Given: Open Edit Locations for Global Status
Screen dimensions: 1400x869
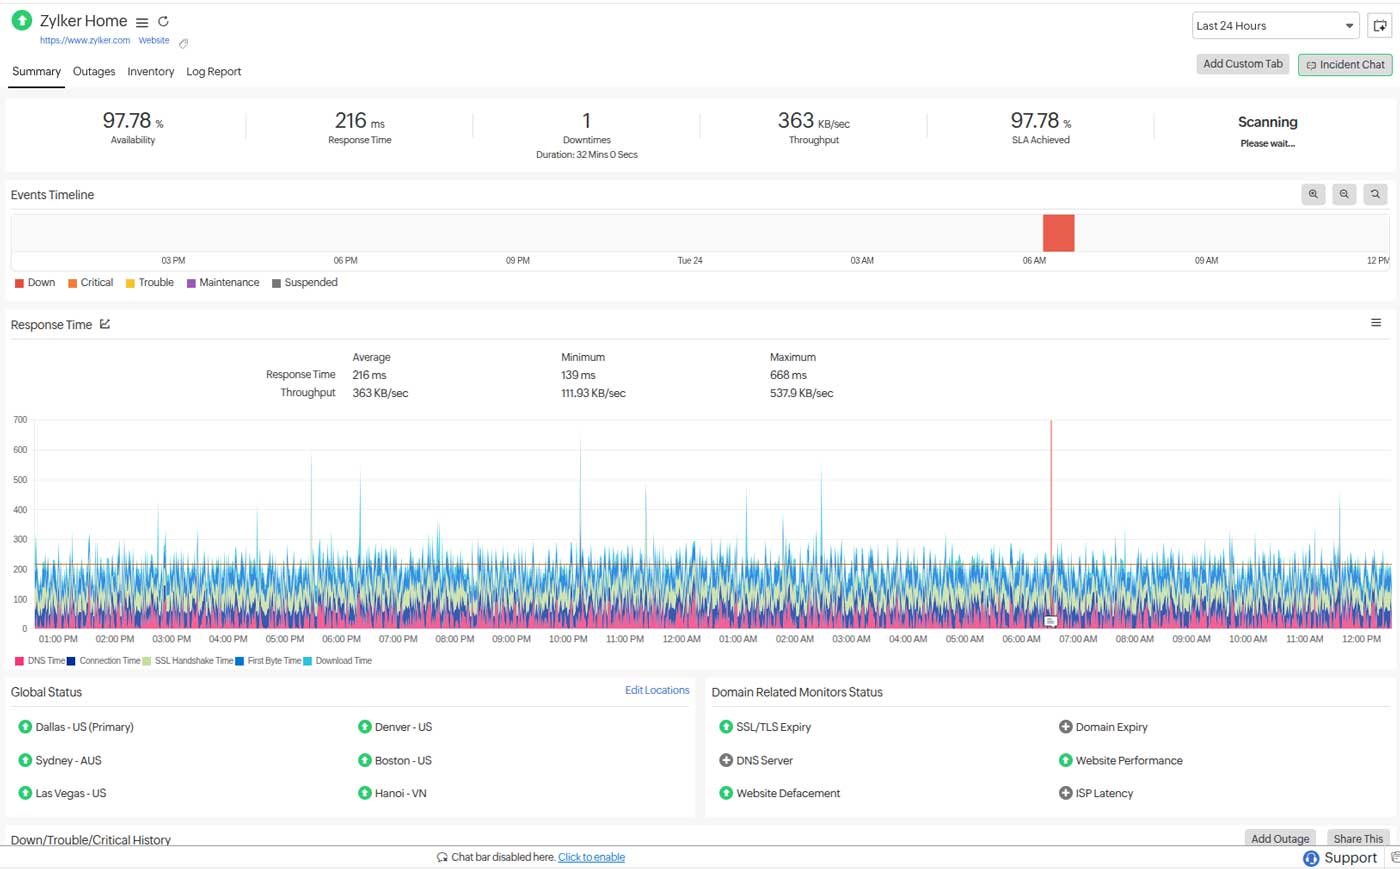Looking at the screenshot, I should pyautogui.click(x=657, y=690).
